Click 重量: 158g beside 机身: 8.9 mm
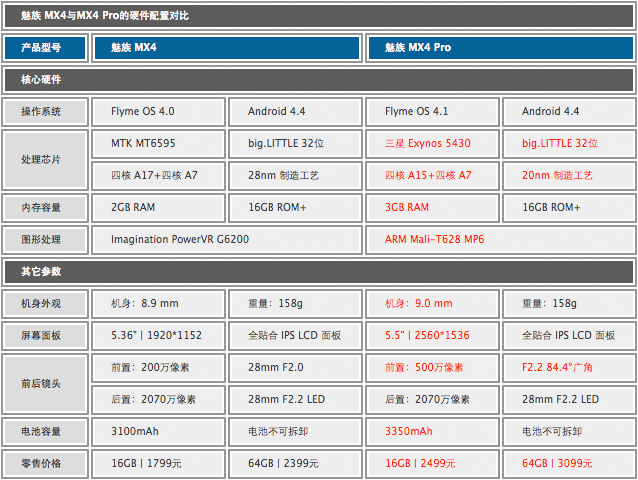 [295, 303]
